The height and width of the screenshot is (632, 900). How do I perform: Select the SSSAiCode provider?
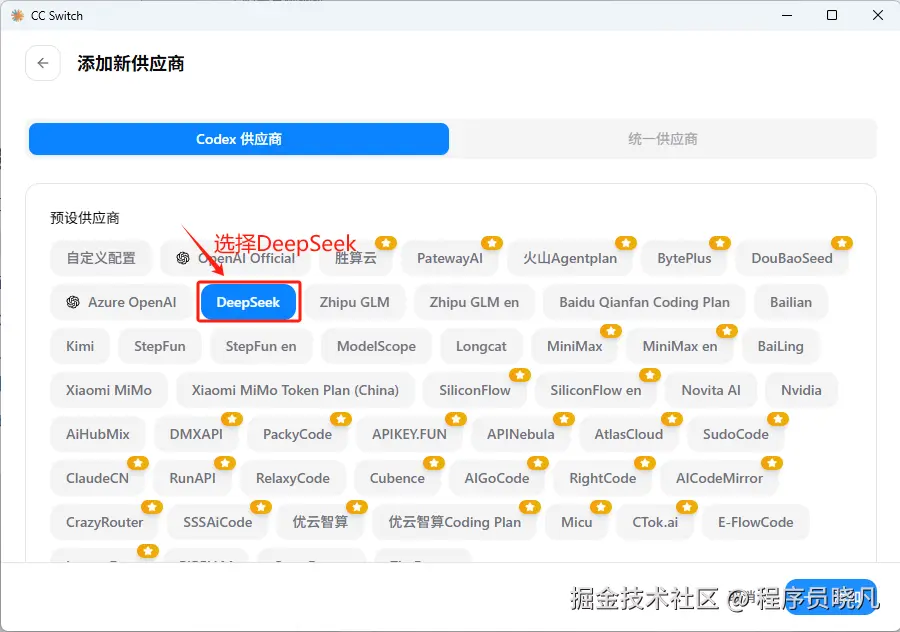point(218,522)
